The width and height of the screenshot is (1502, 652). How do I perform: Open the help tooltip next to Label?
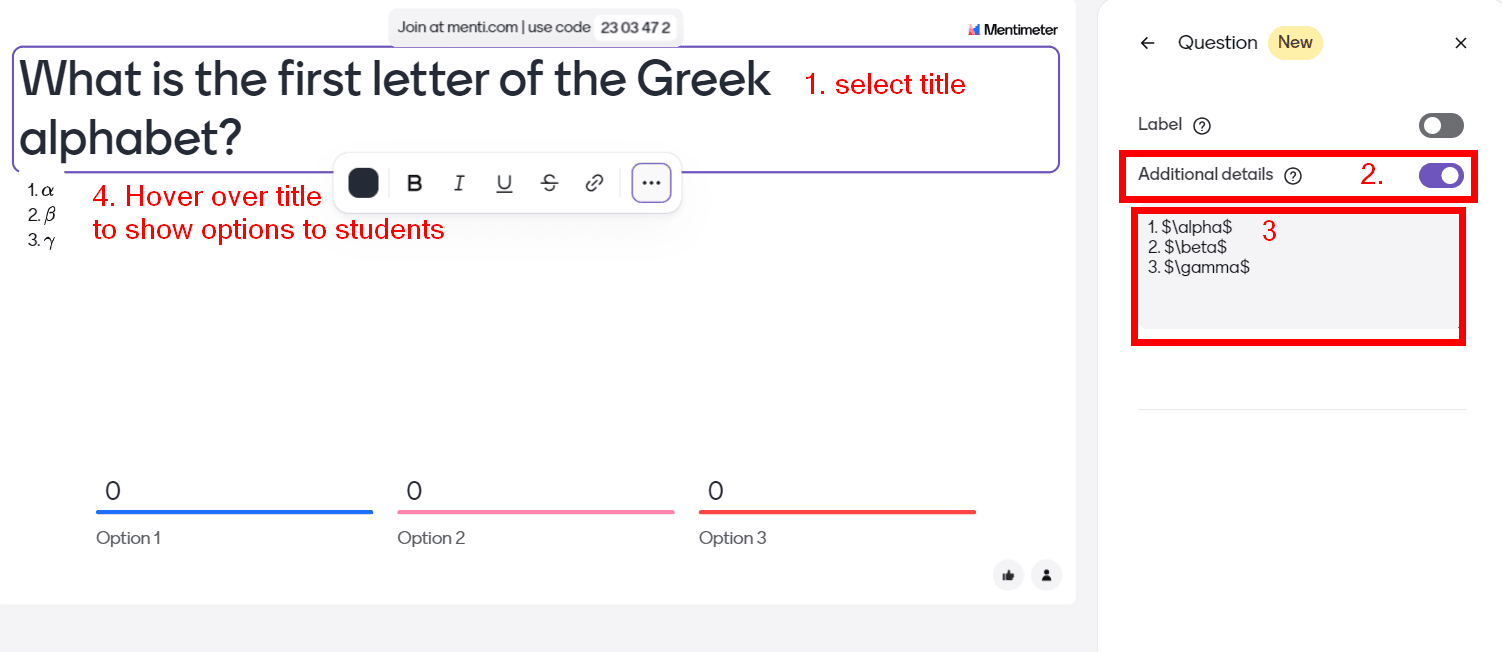(1202, 125)
